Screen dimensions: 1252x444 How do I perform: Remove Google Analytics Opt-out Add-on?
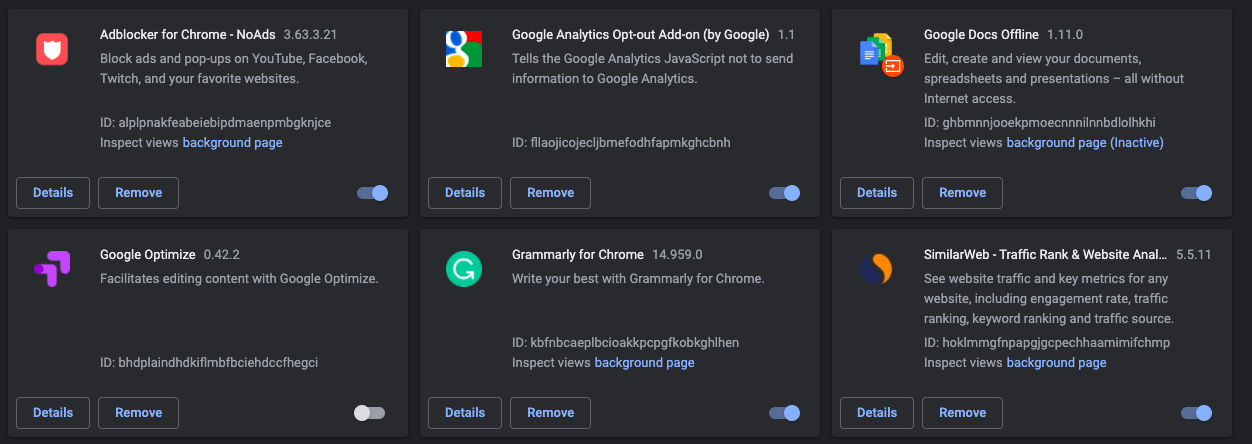tap(550, 193)
